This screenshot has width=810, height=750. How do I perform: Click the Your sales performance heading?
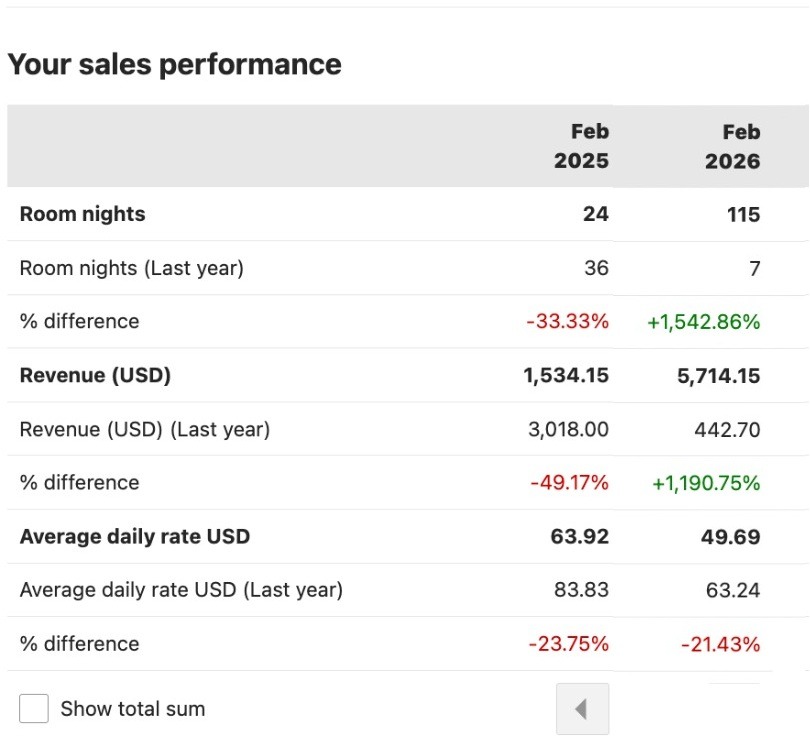tap(175, 64)
